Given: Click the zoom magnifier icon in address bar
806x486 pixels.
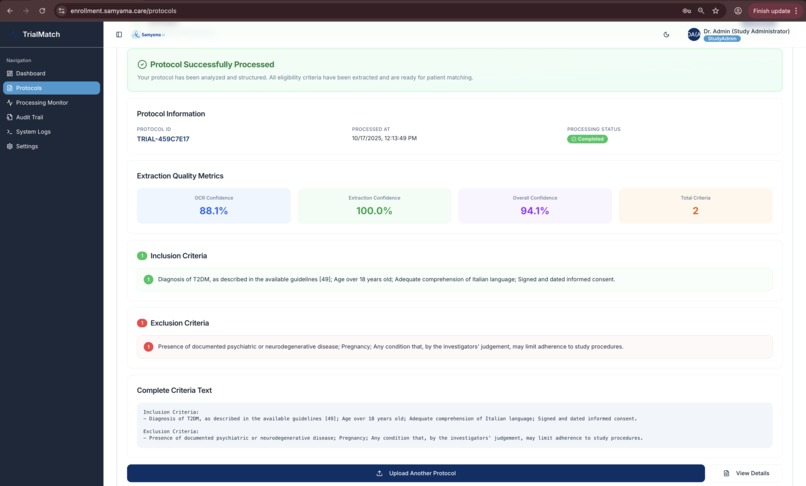Looking at the screenshot, I should coord(701,11).
